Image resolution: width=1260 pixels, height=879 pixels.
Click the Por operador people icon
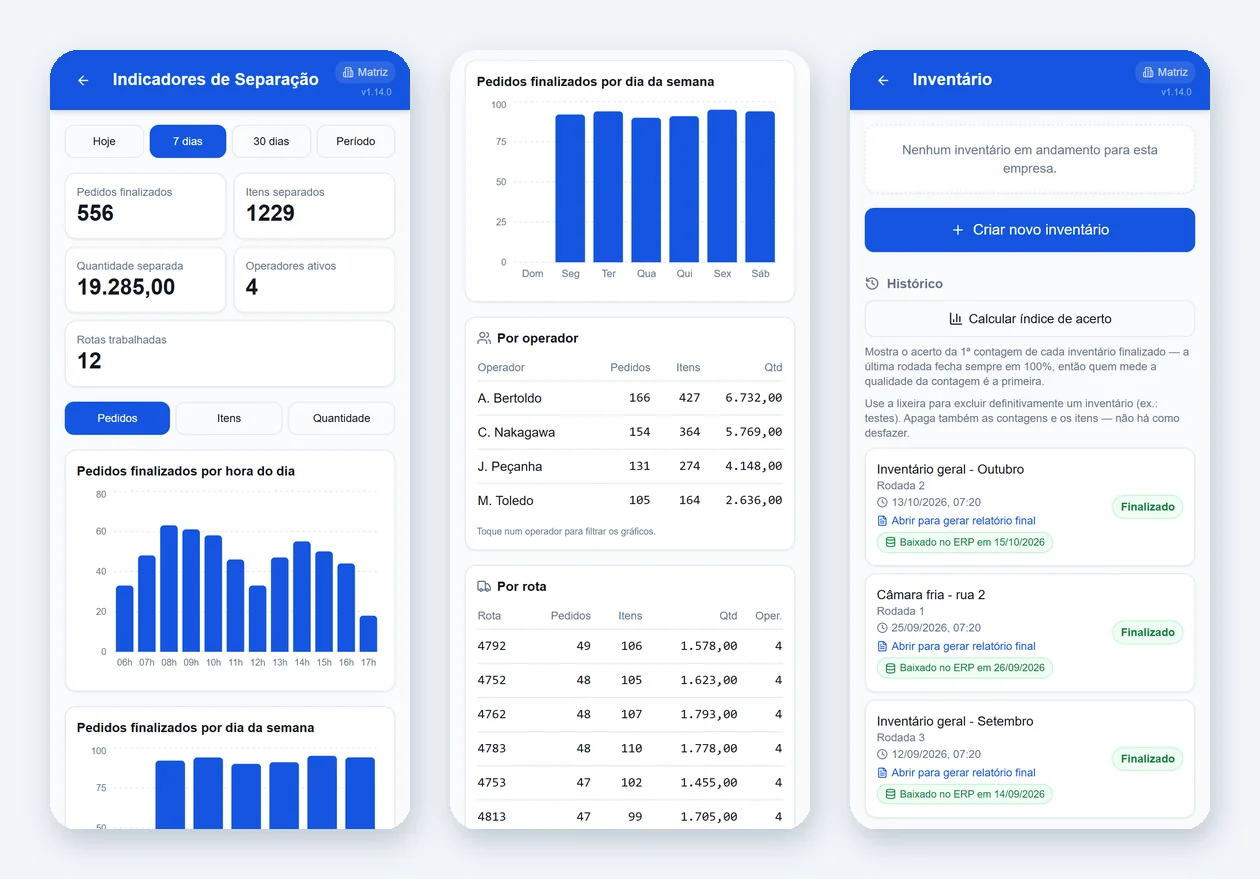coord(484,338)
